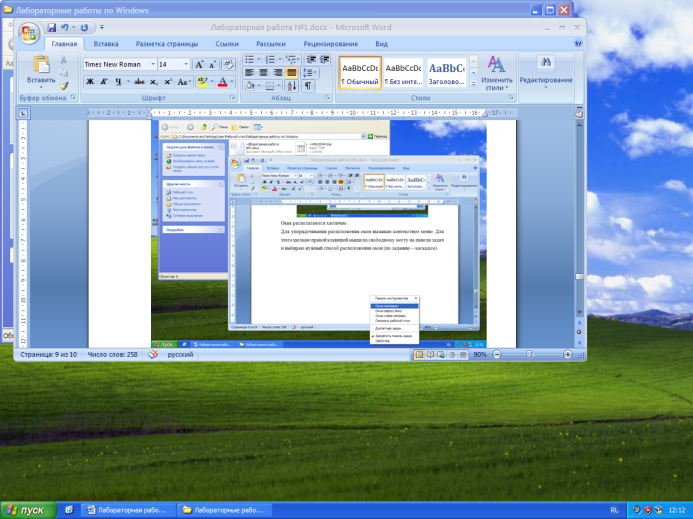Open the numbered list dropdown

tap(280, 59)
